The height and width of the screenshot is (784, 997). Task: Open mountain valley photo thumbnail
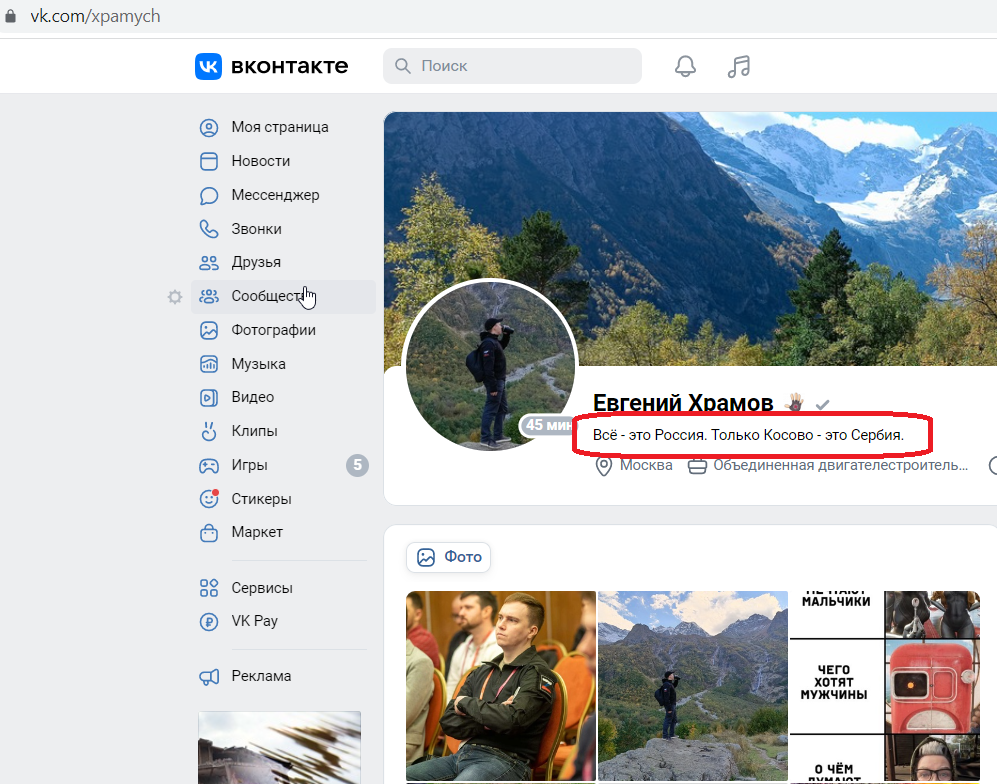[x=693, y=685]
